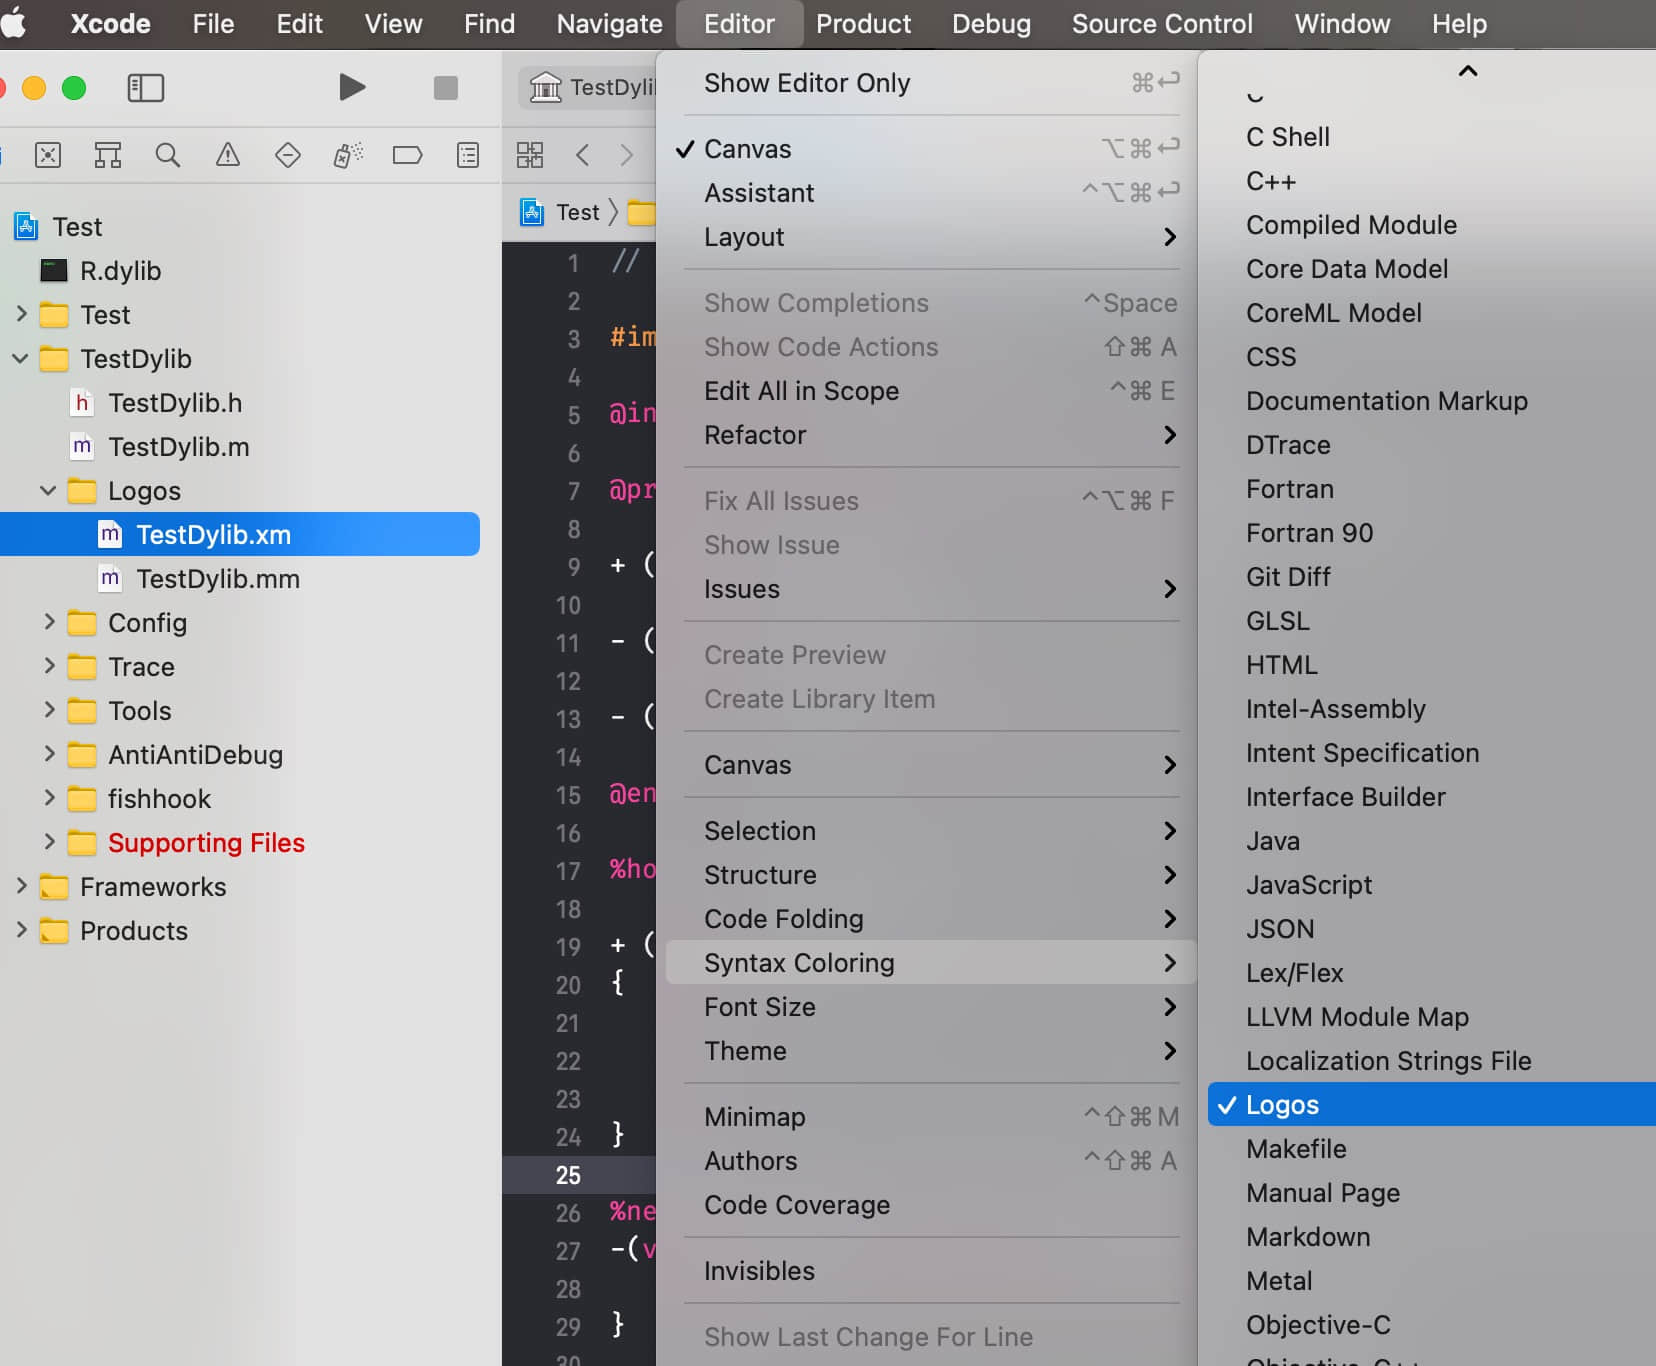The image size is (1656, 1366).
Task: Click the TestDylib.mm file icon
Action: pos(110,579)
